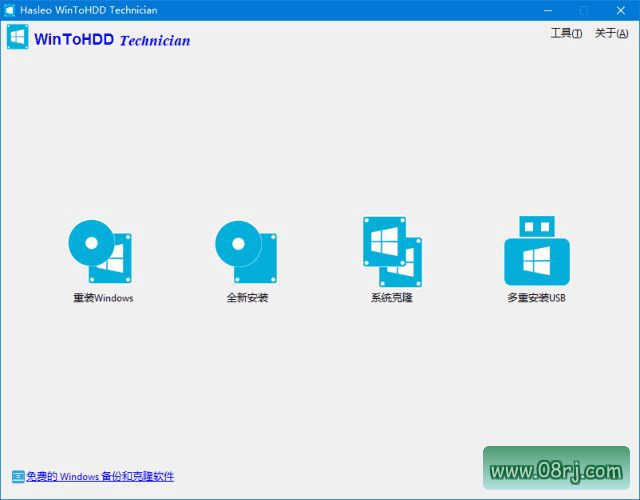Maximize the WinToHDD window

[584, 9]
